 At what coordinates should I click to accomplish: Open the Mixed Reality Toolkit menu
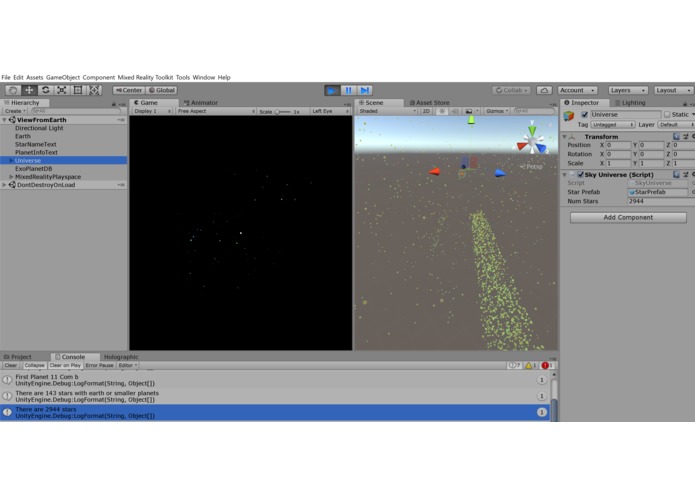(x=145, y=78)
